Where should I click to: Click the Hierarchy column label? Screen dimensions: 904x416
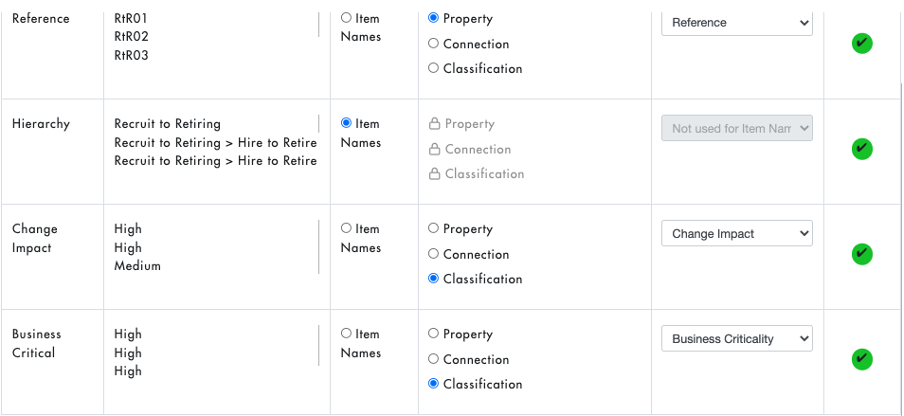point(41,124)
